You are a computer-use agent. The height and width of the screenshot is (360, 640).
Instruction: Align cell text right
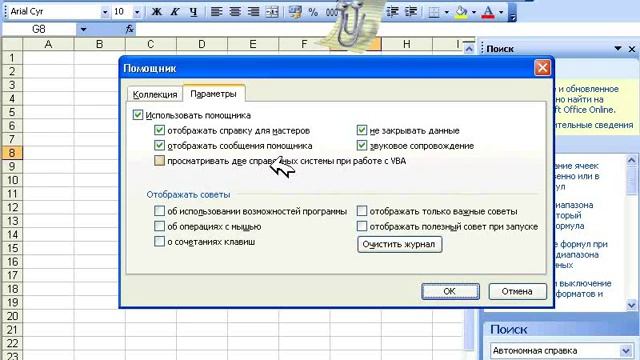(x=253, y=12)
